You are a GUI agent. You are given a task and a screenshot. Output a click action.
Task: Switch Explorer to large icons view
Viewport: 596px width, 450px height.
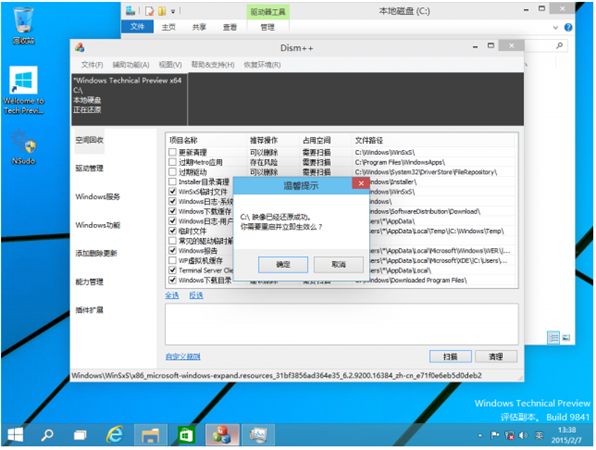[566, 338]
